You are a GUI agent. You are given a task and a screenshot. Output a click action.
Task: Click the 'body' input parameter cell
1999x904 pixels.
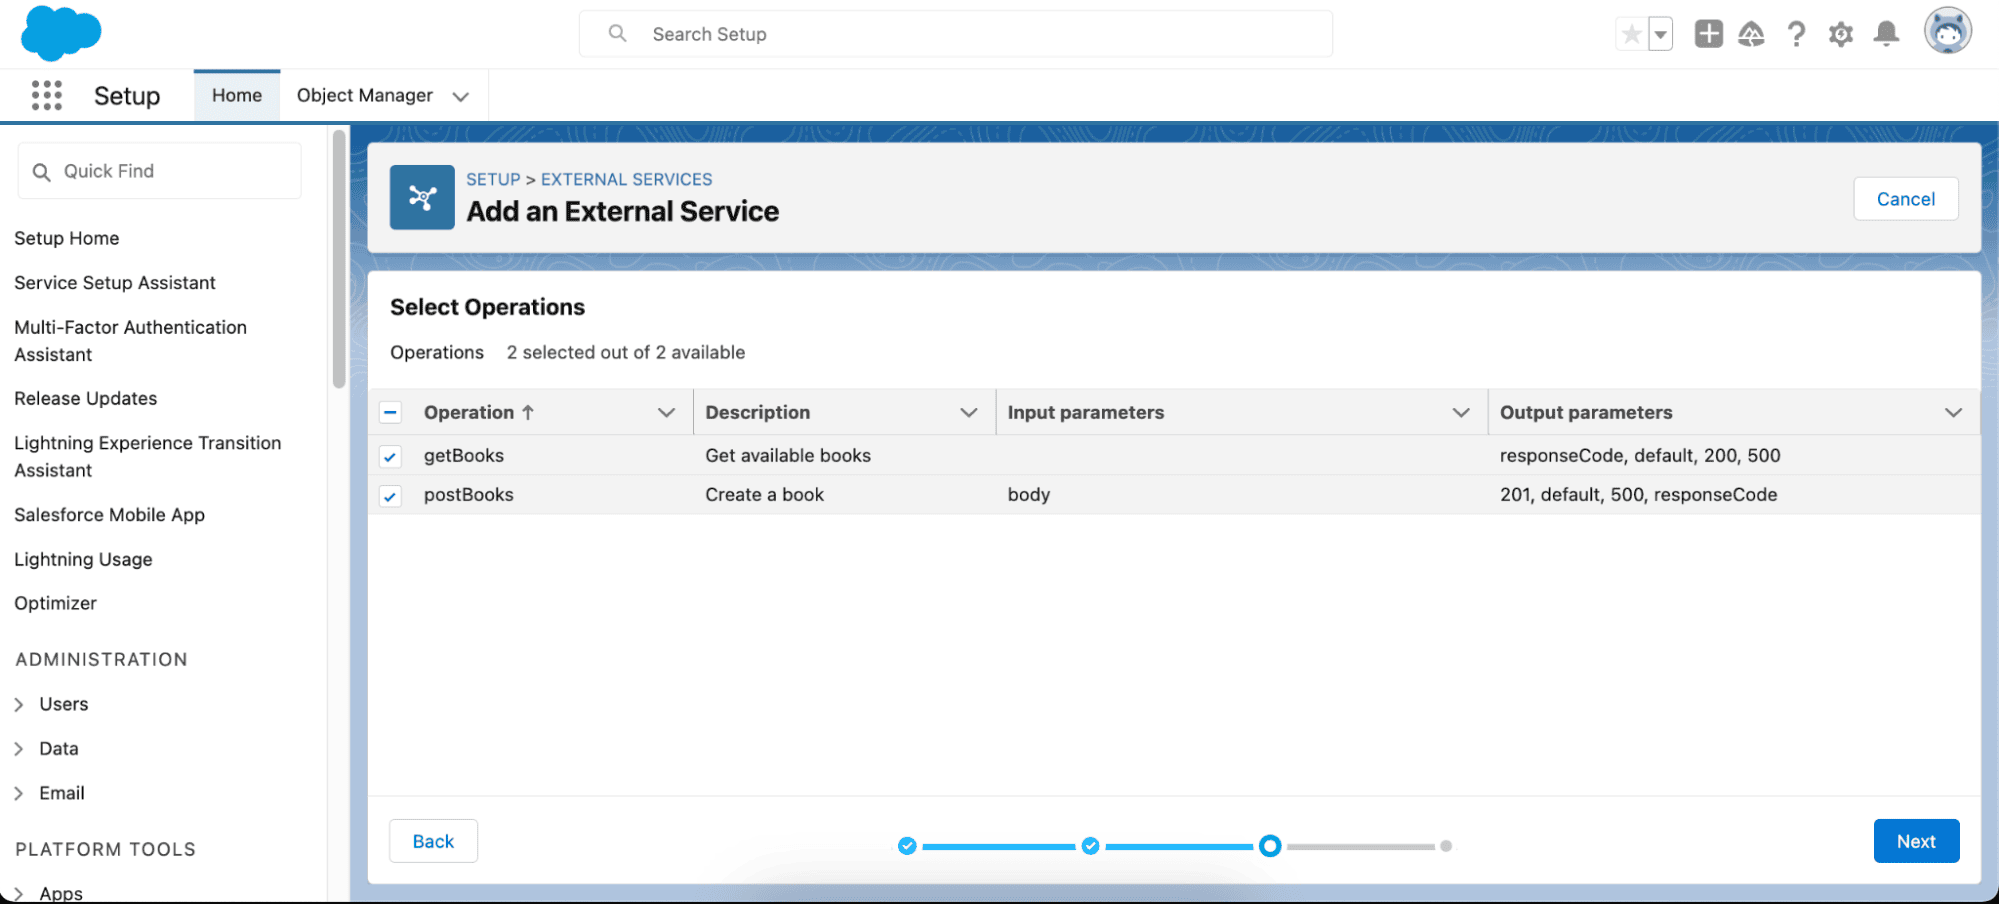[x=1029, y=495]
